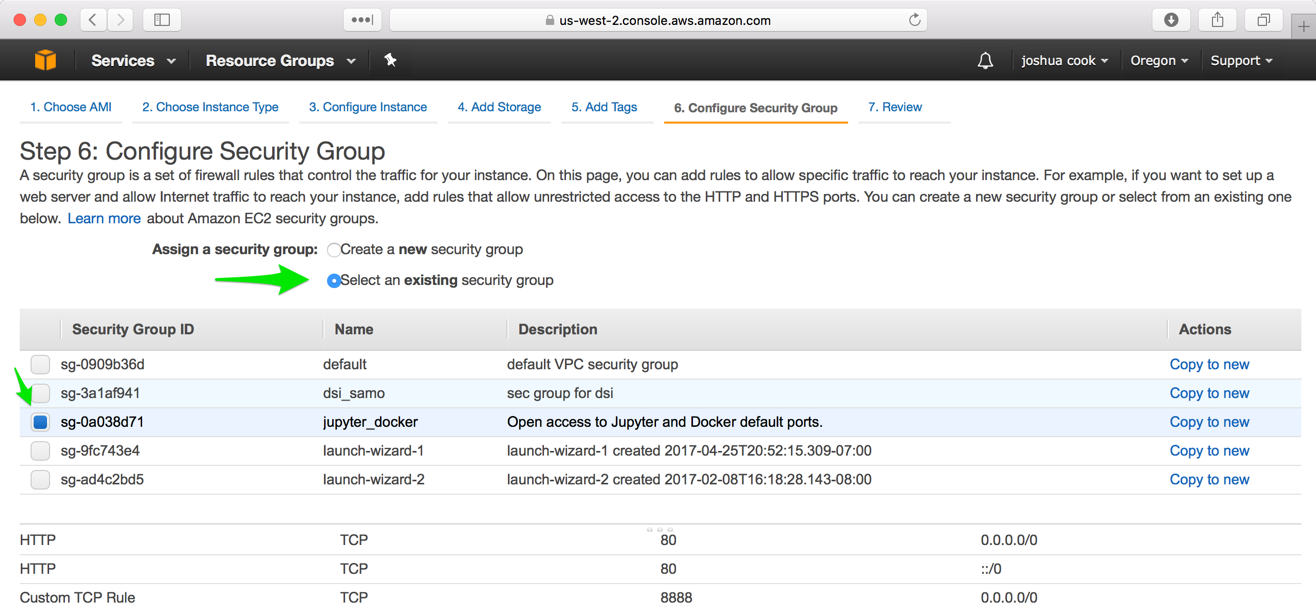Image resolution: width=1316 pixels, height=609 pixels.
Task: Copy to new for default group
Action: click(x=1209, y=364)
